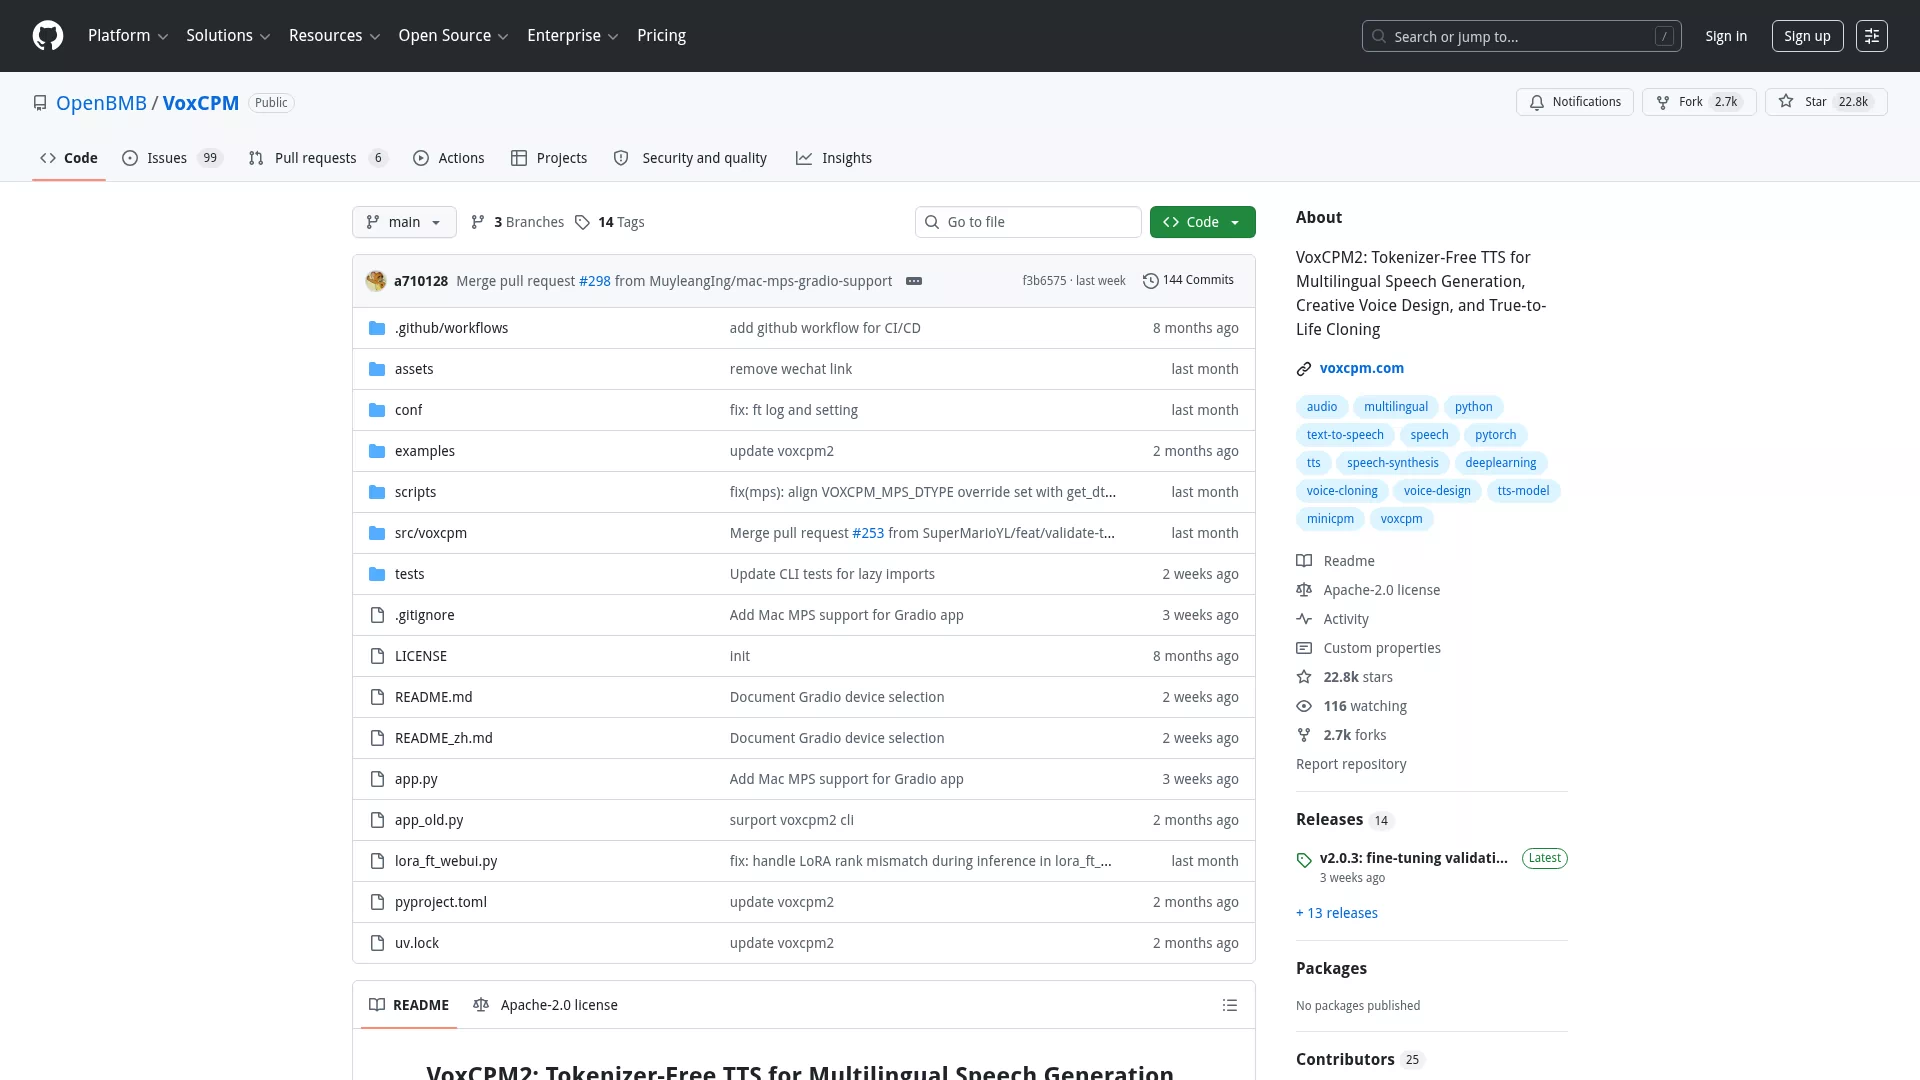Expand commit message ellipsis icon
Screen dimensions: 1920x1080
[x=914, y=281]
